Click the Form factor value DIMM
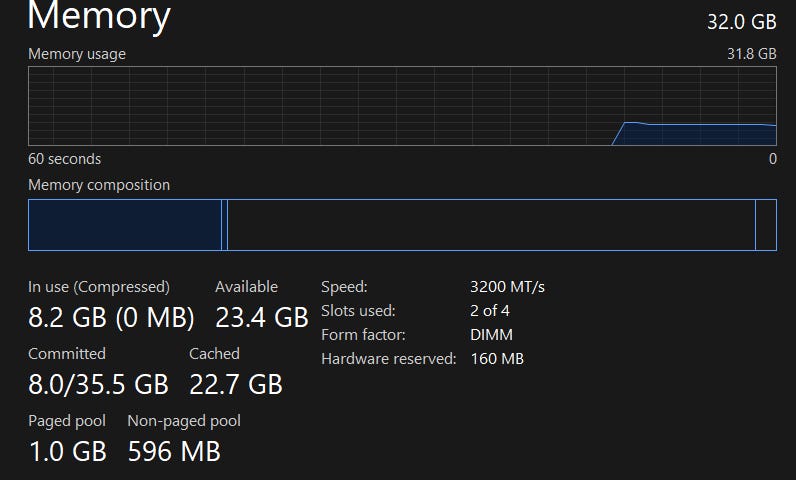This screenshot has height=480, width=796. 491,335
